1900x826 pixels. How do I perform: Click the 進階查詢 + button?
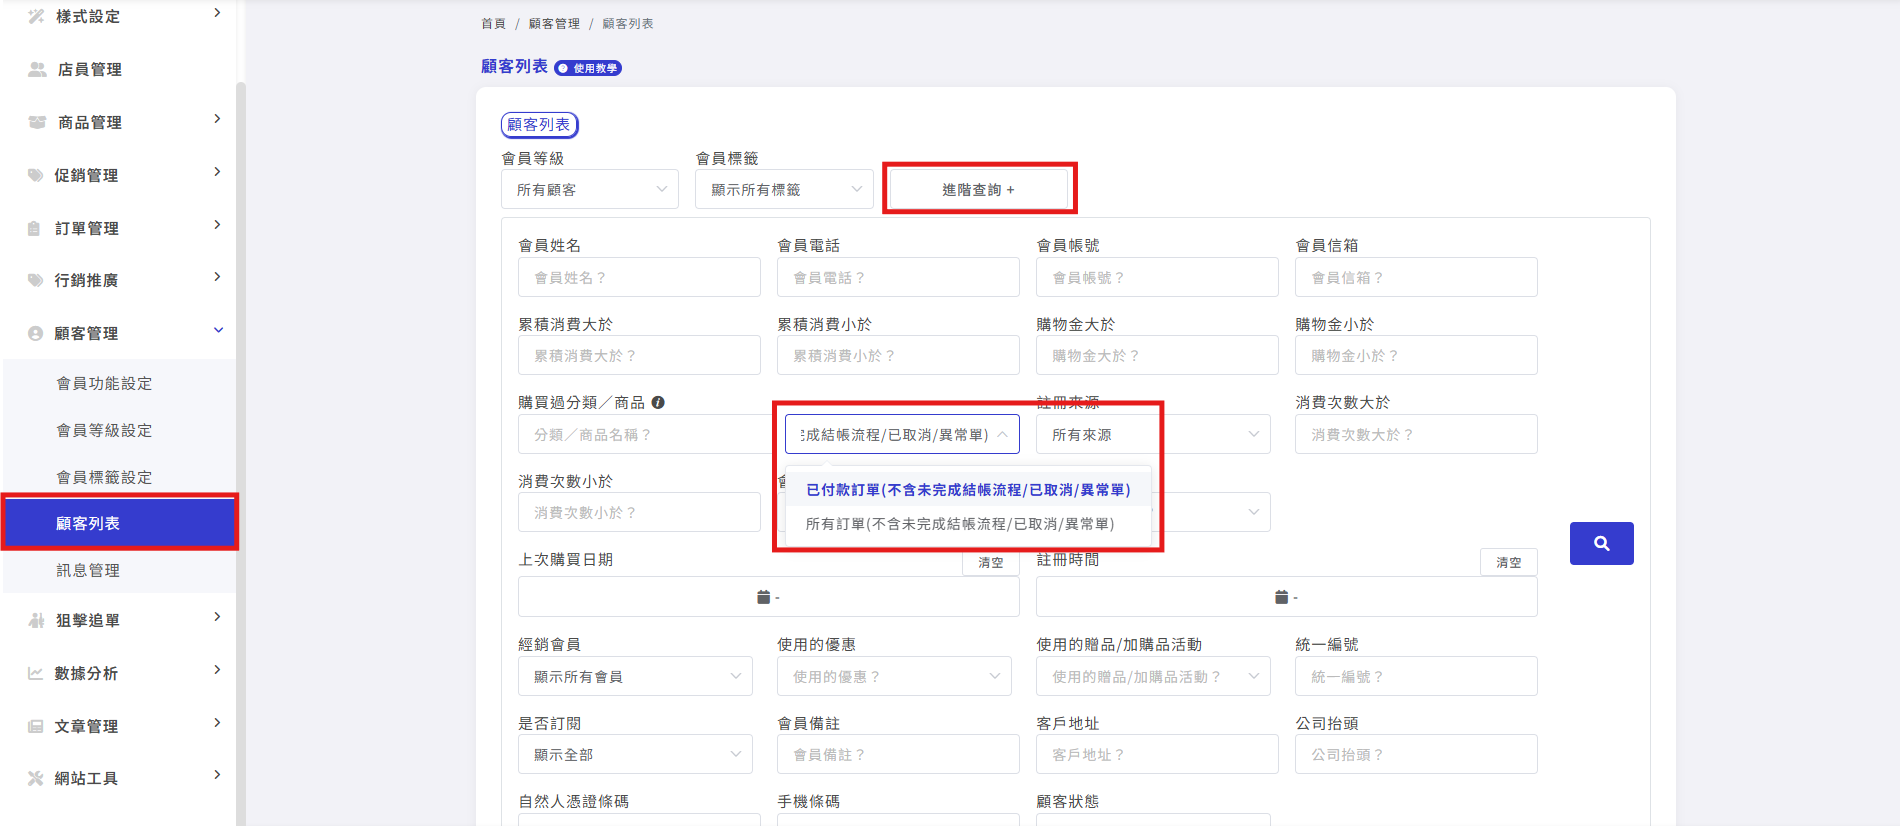[x=978, y=189]
